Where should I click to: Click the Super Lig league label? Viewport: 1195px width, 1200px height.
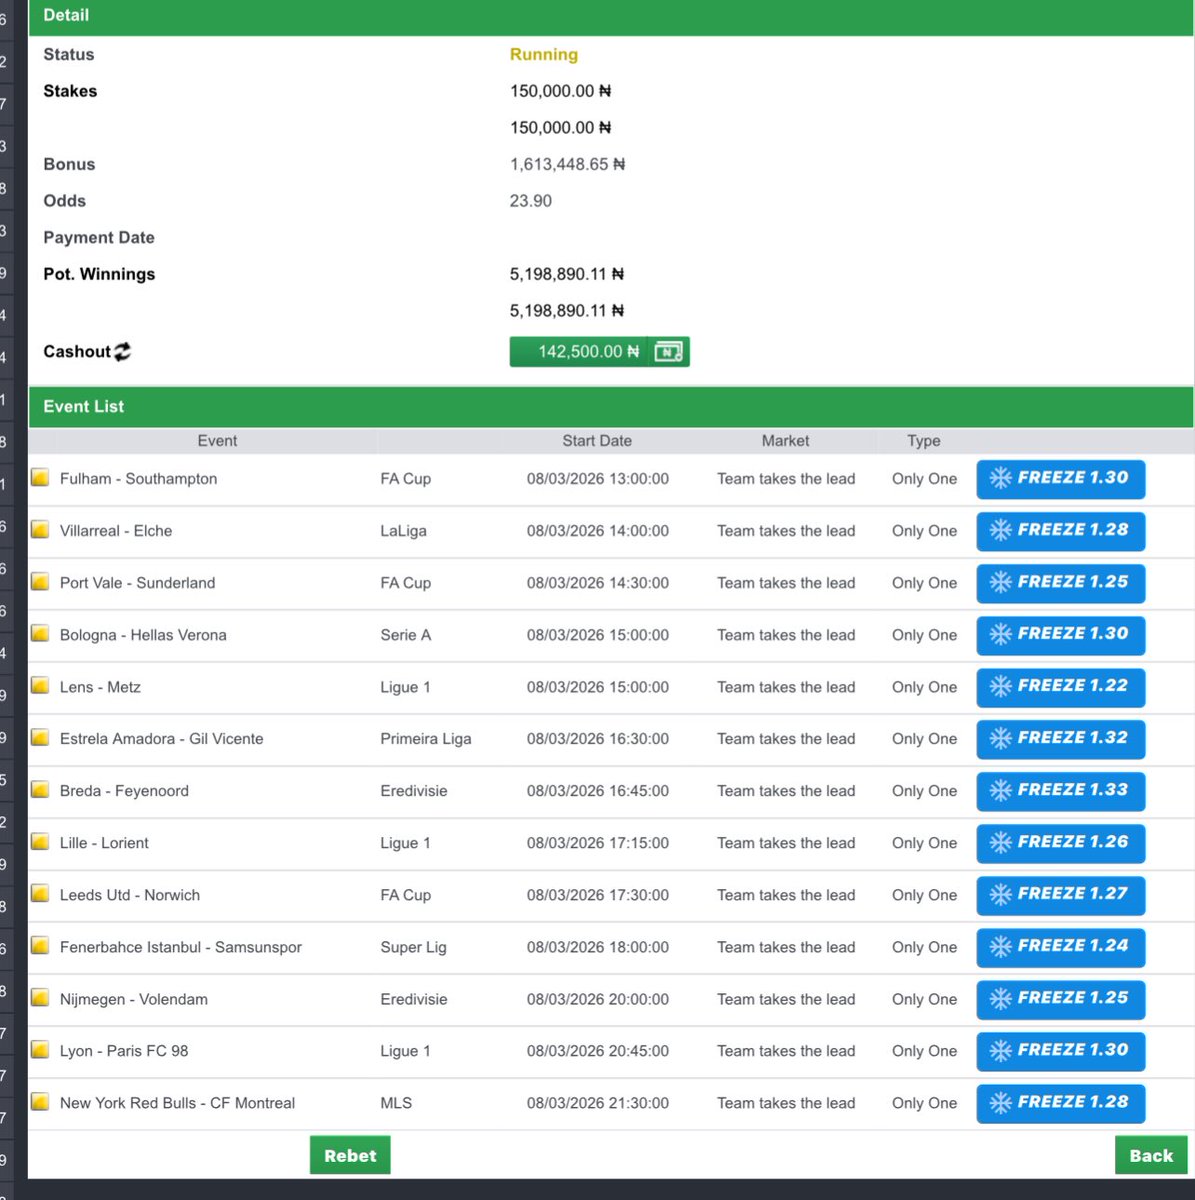tap(413, 947)
